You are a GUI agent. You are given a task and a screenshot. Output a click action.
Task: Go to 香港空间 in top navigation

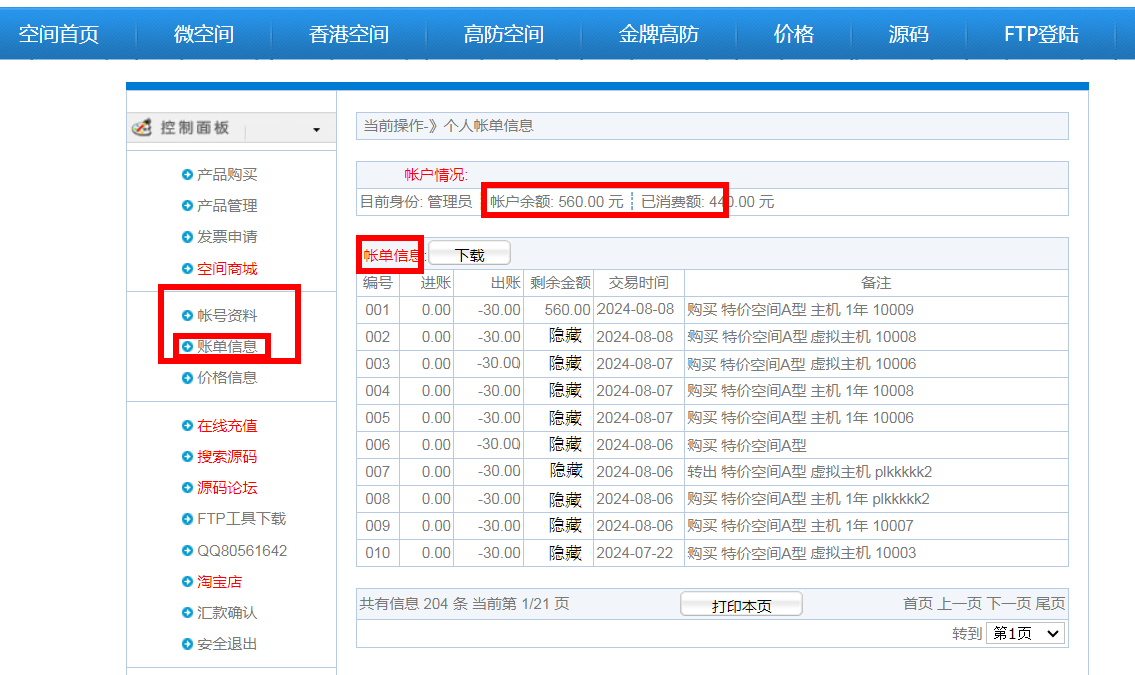(349, 35)
